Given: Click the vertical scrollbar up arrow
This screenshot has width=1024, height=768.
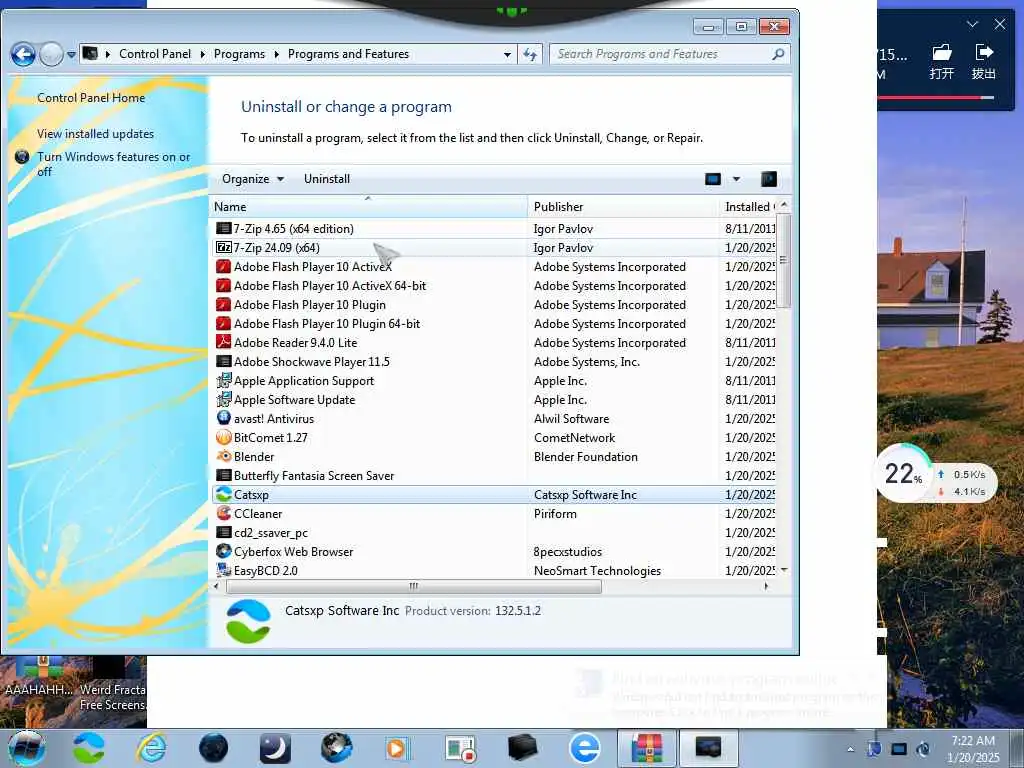Looking at the screenshot, I should coord(784,204).
